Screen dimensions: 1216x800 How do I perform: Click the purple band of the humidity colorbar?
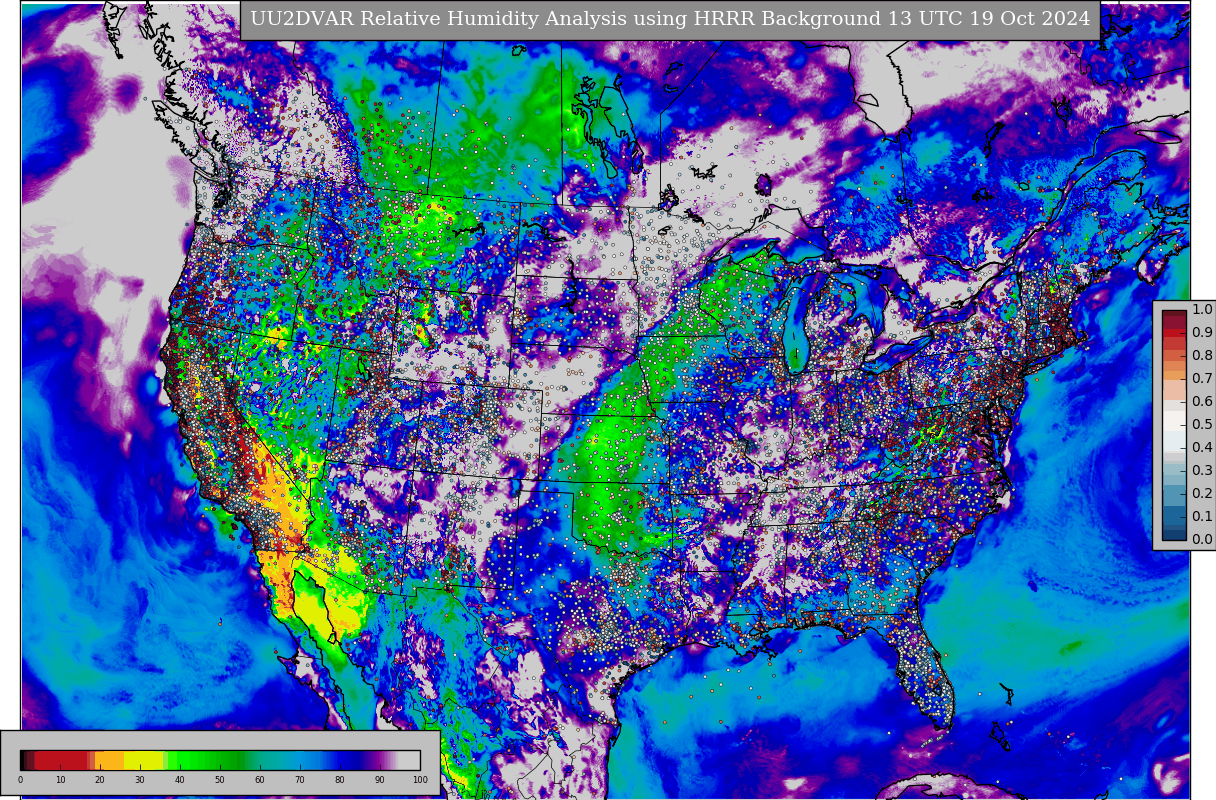click(x=377, y=760)
